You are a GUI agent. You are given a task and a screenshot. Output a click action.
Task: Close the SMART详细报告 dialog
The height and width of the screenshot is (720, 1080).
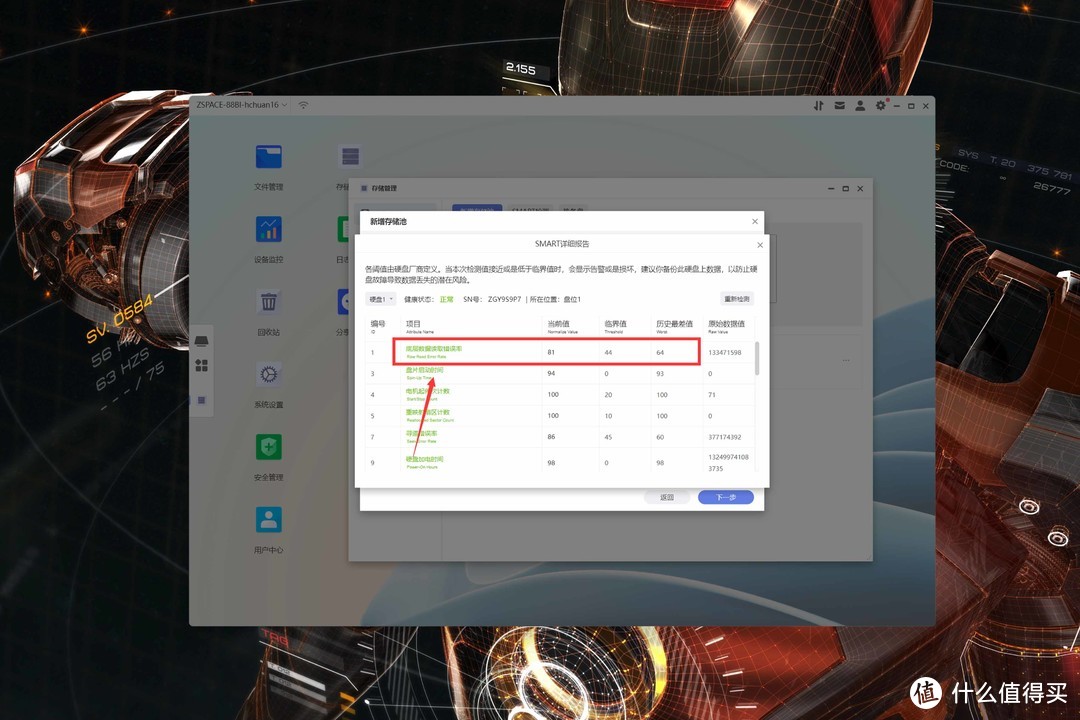[x=760, y=244]
